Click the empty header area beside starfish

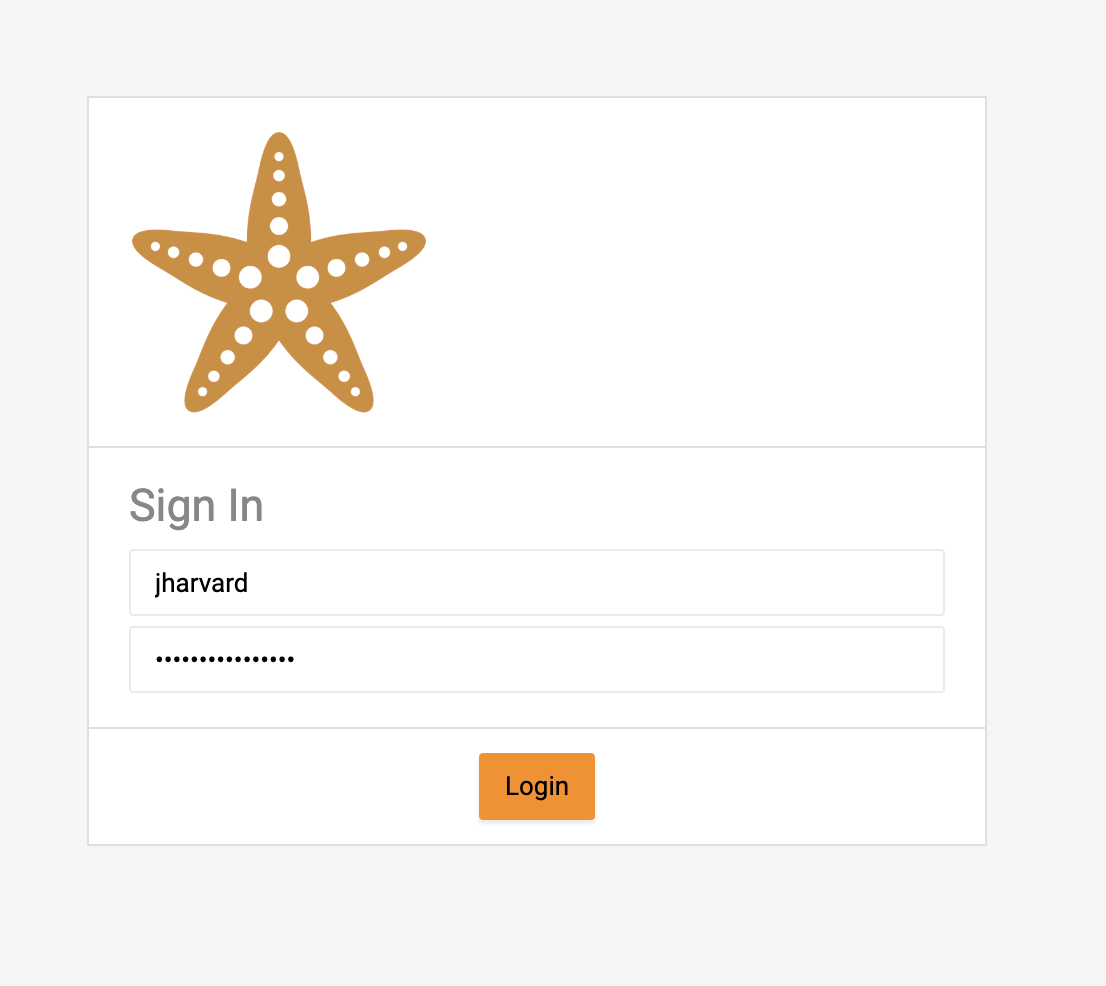700,272
